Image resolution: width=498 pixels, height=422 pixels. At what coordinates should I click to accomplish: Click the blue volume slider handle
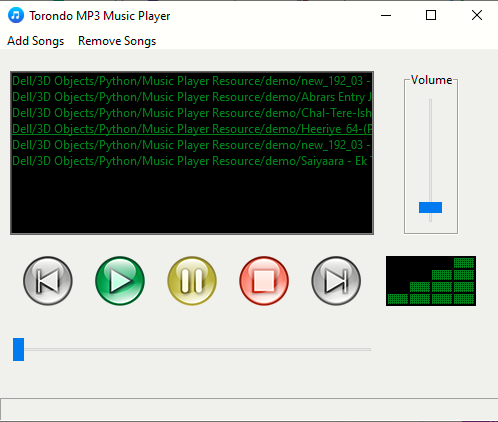(x=430, y=207)
